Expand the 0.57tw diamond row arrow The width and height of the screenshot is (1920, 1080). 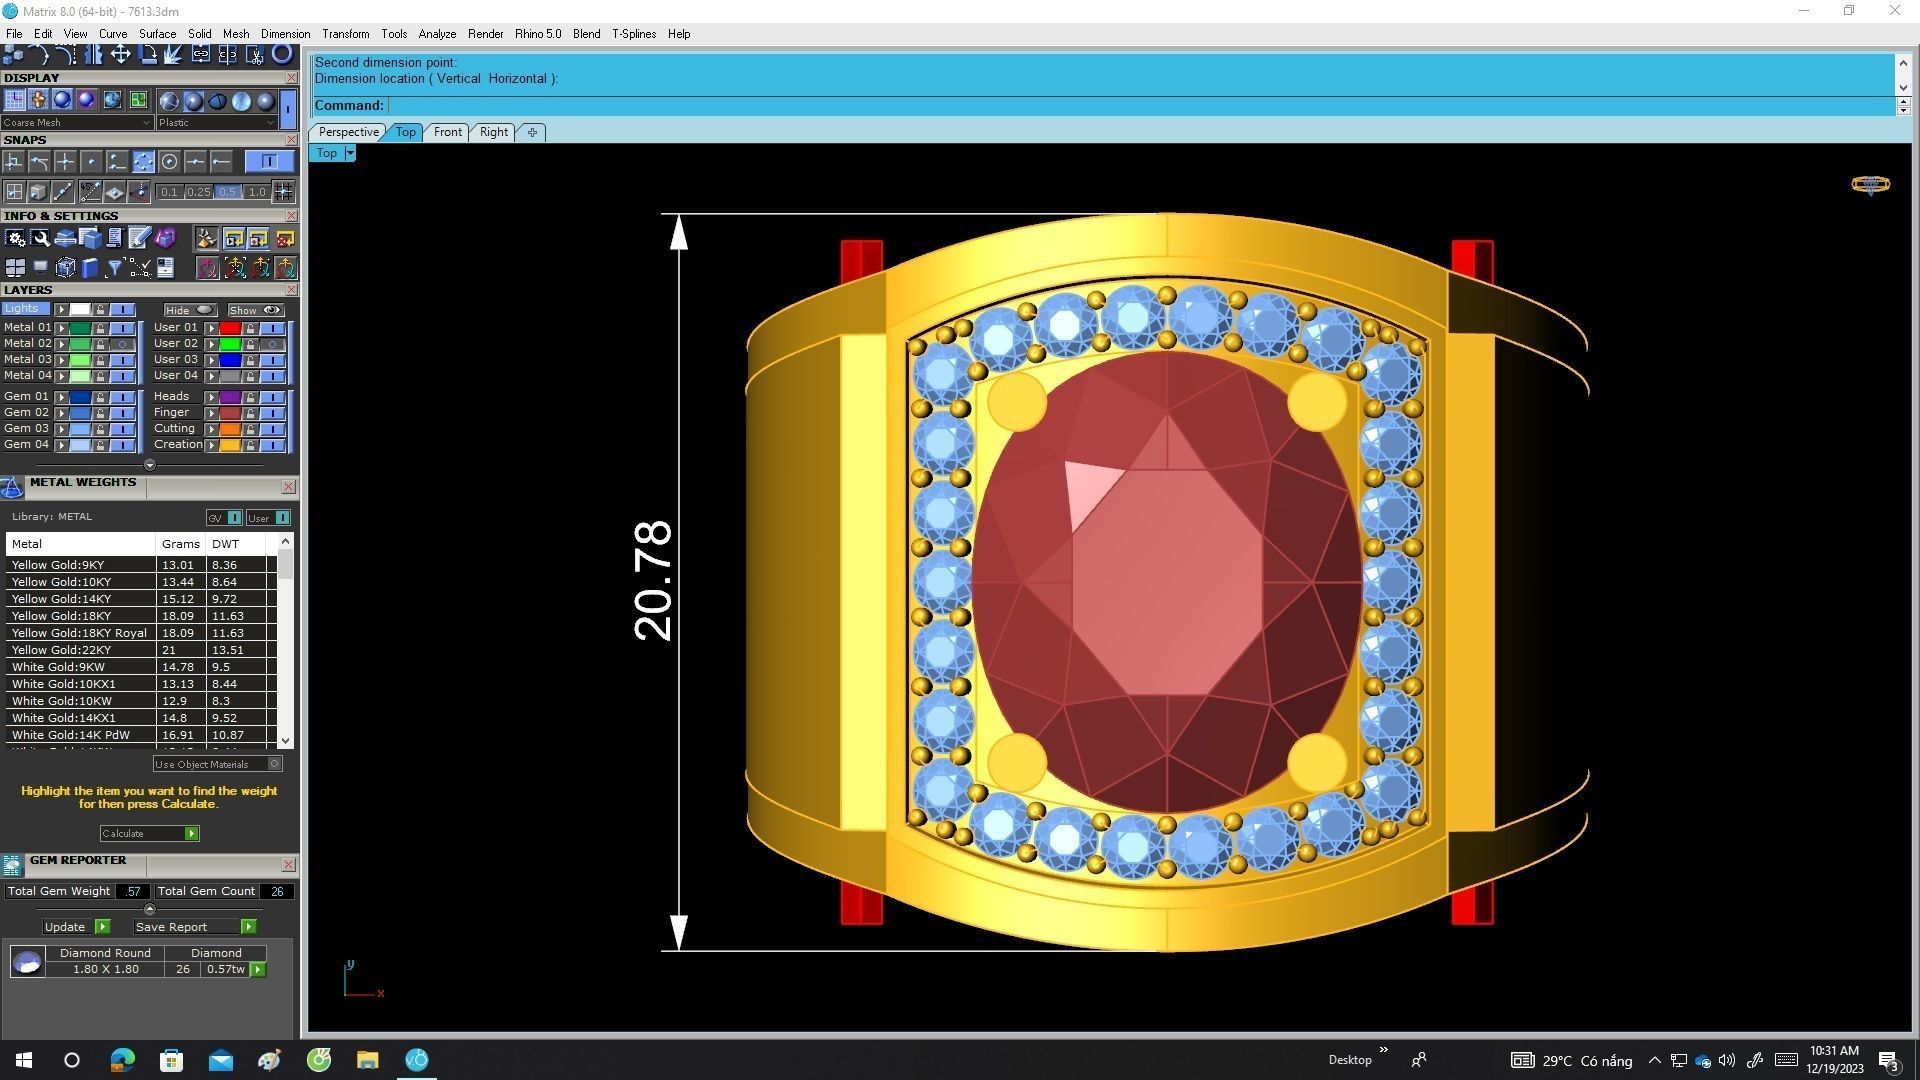pyautogui.click(x=258, y=969)
